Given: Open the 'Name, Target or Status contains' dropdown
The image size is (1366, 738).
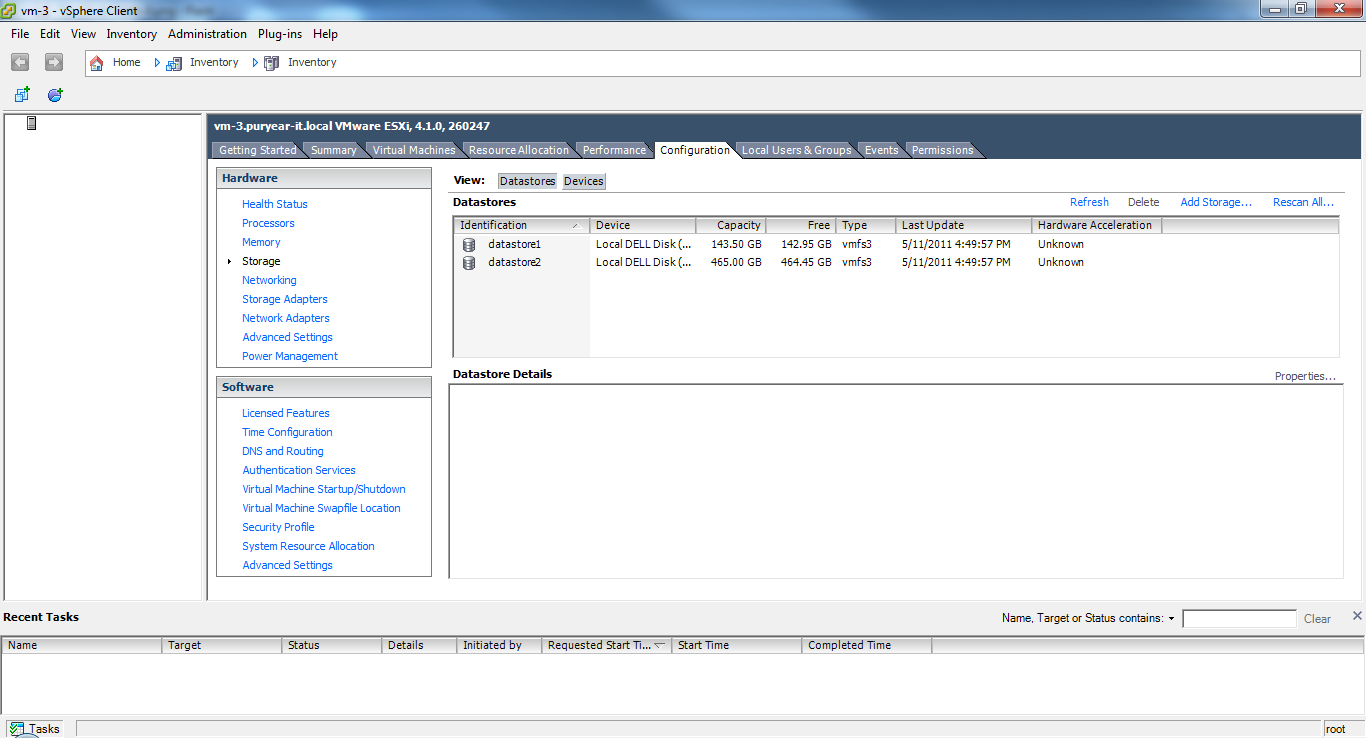Looking at the screenshot, I should [1171, 619].
